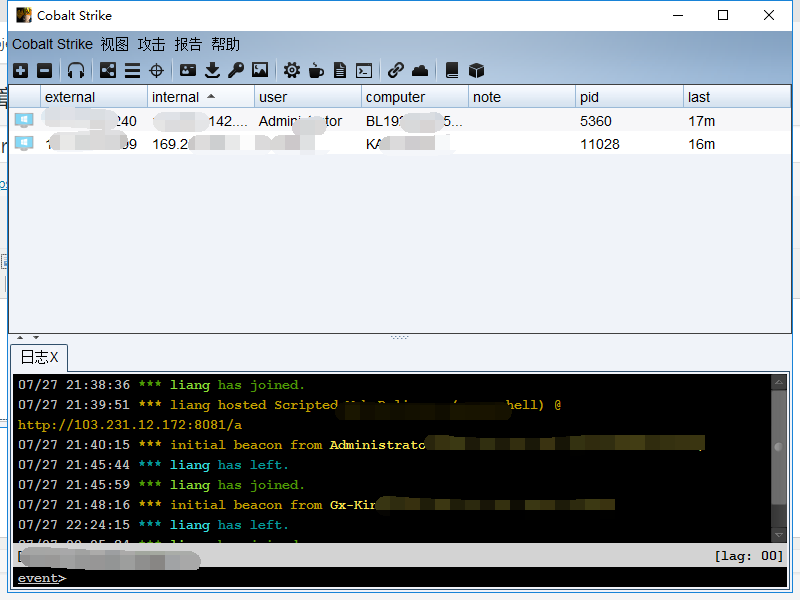Click the 21:45:59 liang has joined line
Image resolution: width=800 pixels, height=600 pixels.
point(161,485)
